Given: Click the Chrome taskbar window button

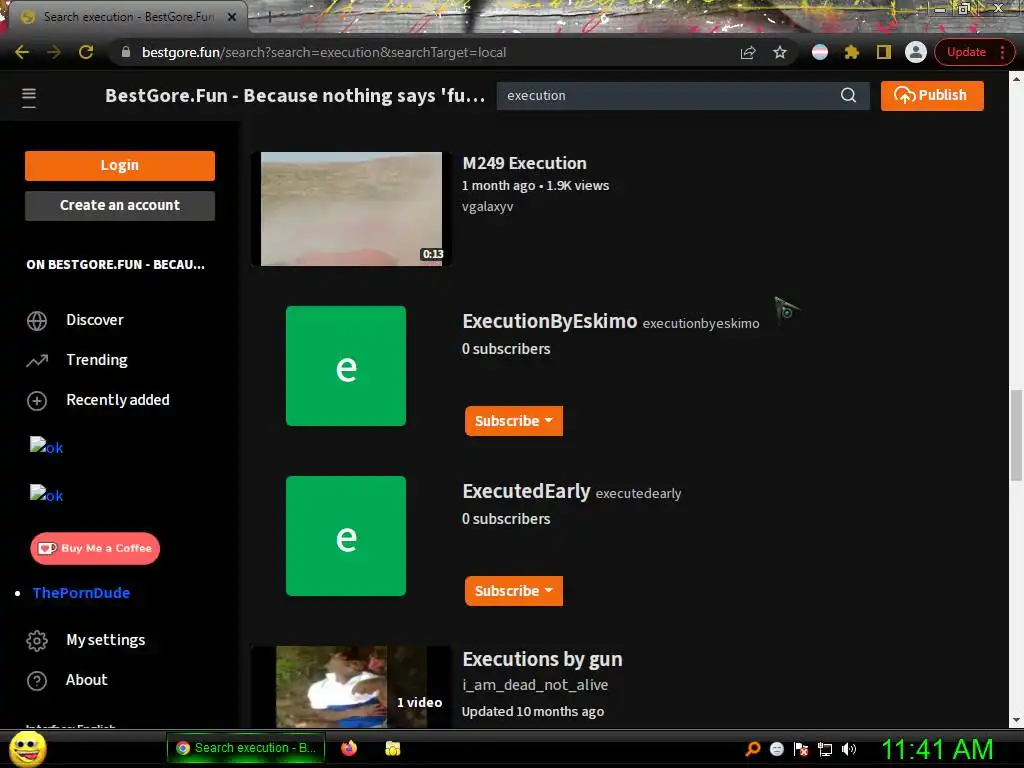Looking at the screenshot, I should (246, 748).
